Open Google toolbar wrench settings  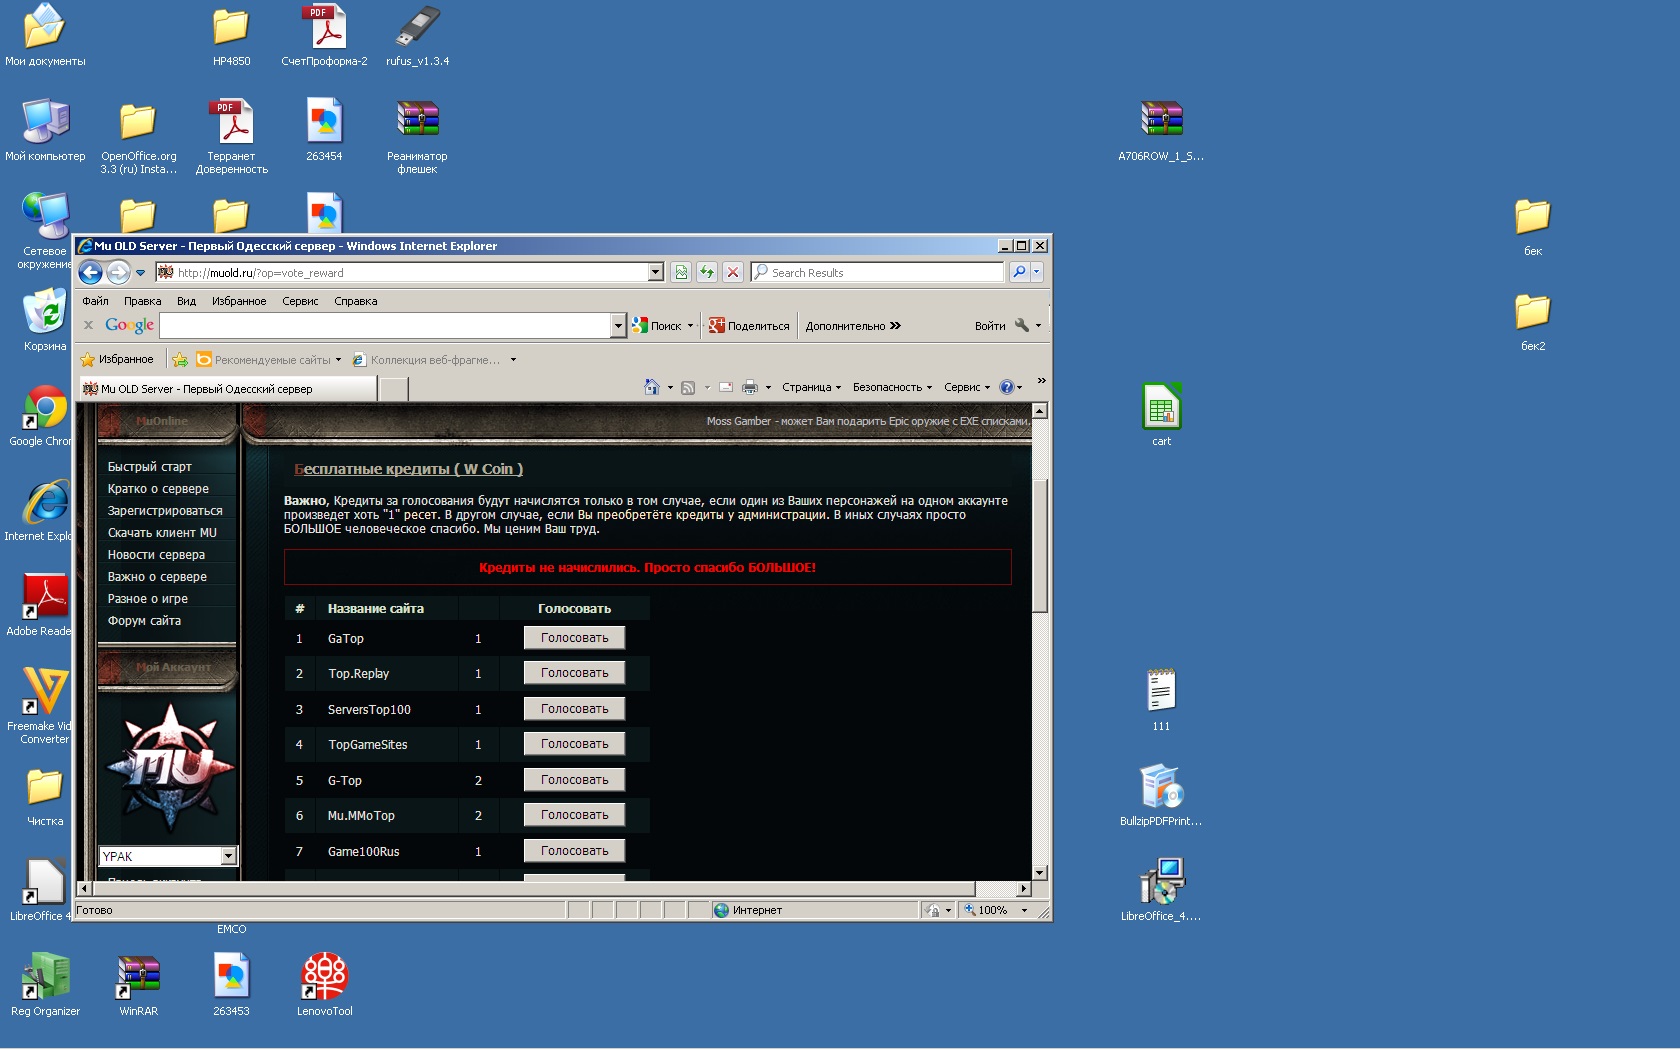click(x=1021, y=325)
